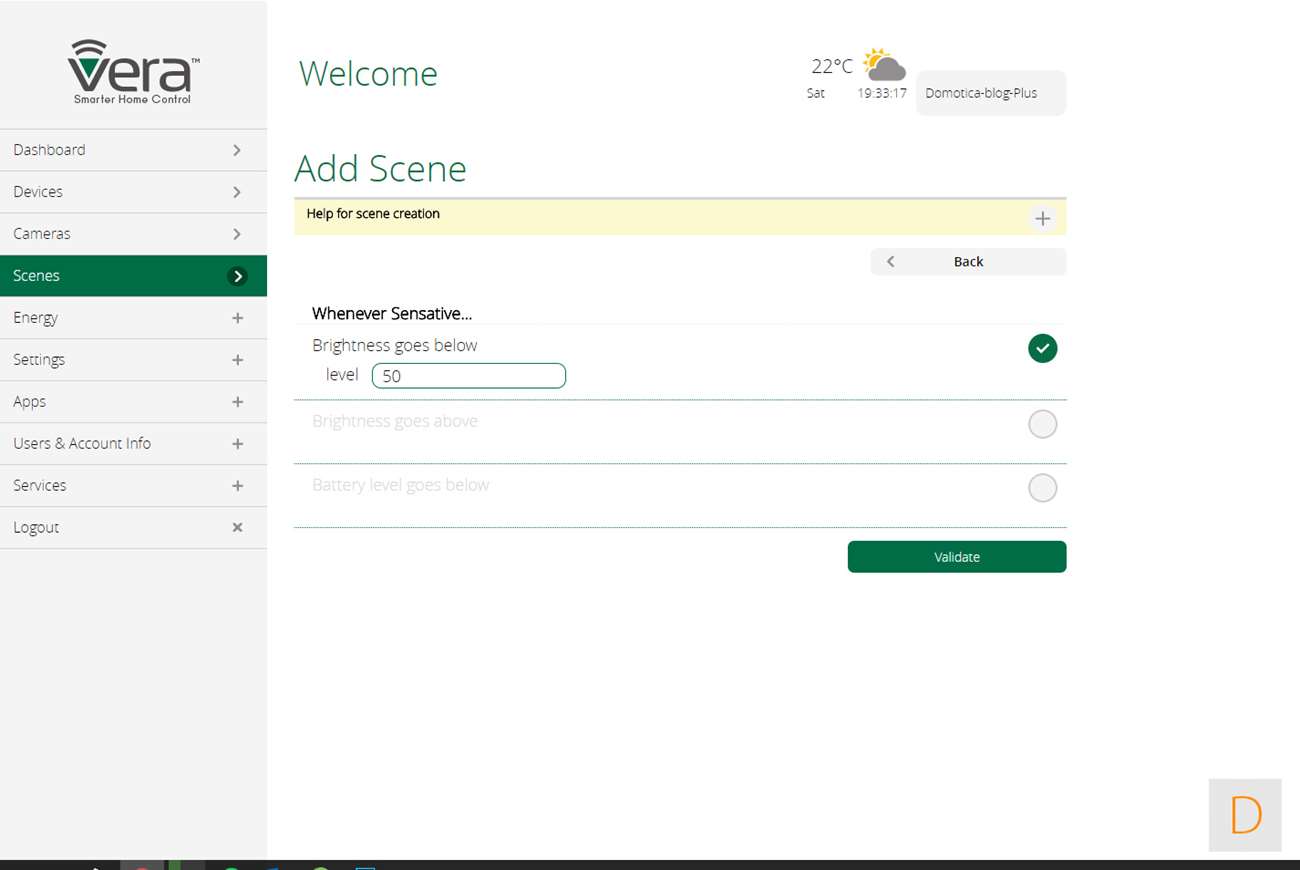
Task: Click the Vera logo
Action: tap(133, 72)
